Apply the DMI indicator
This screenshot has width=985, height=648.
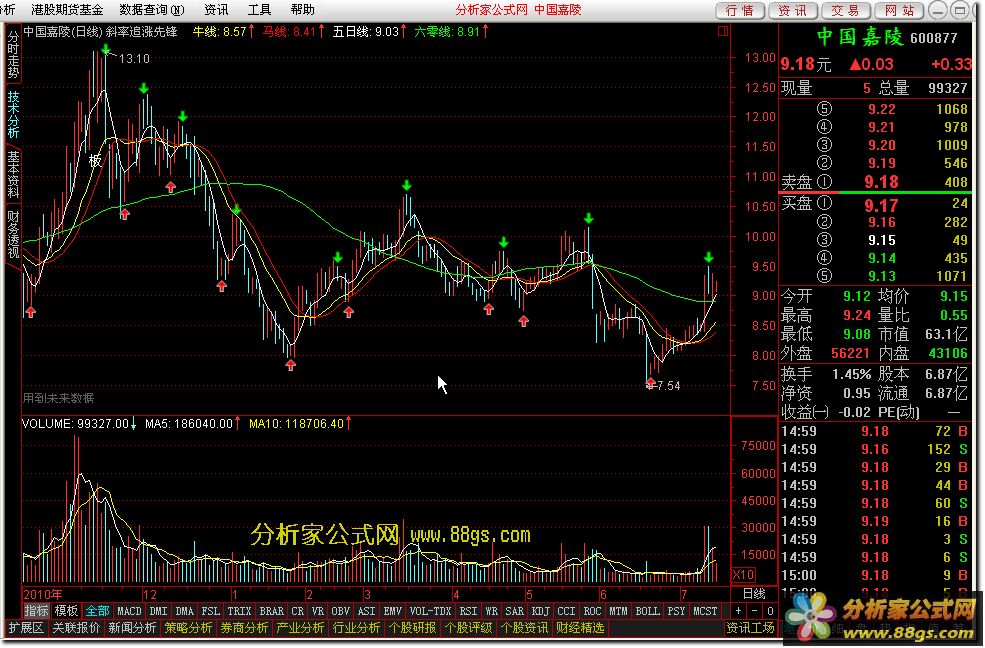[x=158, y=611]
